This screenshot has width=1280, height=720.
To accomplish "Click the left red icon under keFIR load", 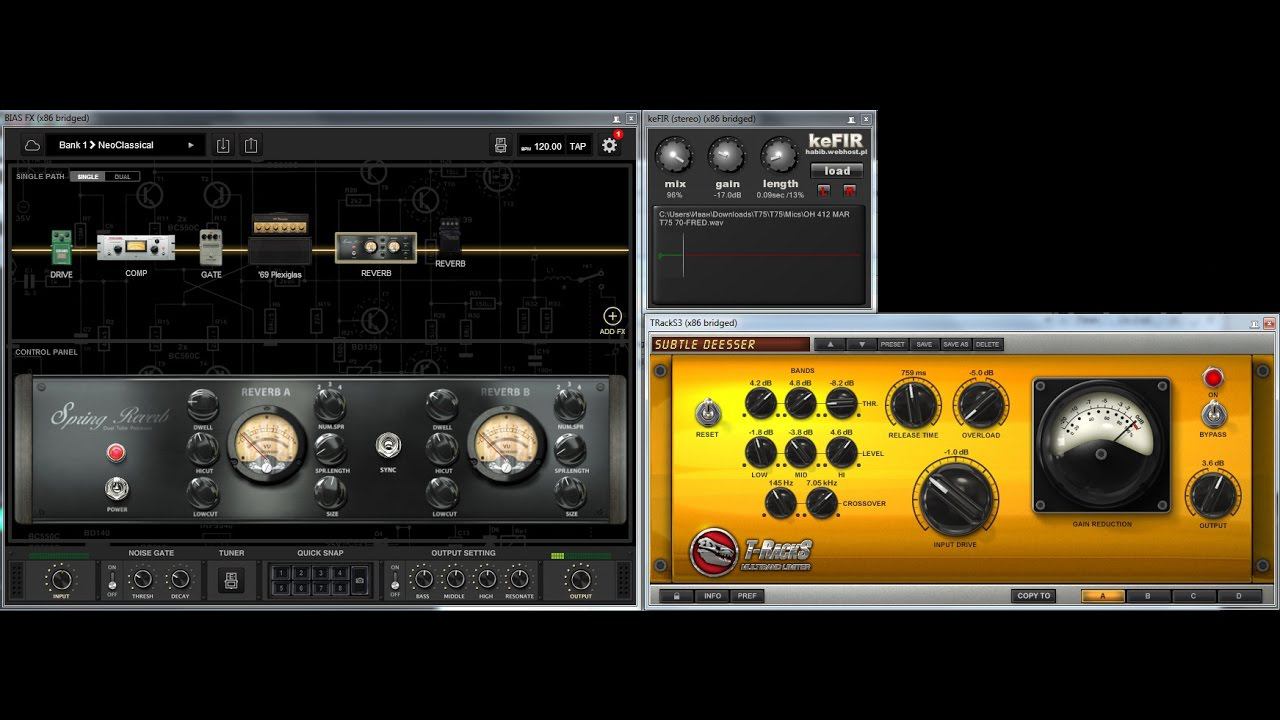I will [x=824, y=190].
